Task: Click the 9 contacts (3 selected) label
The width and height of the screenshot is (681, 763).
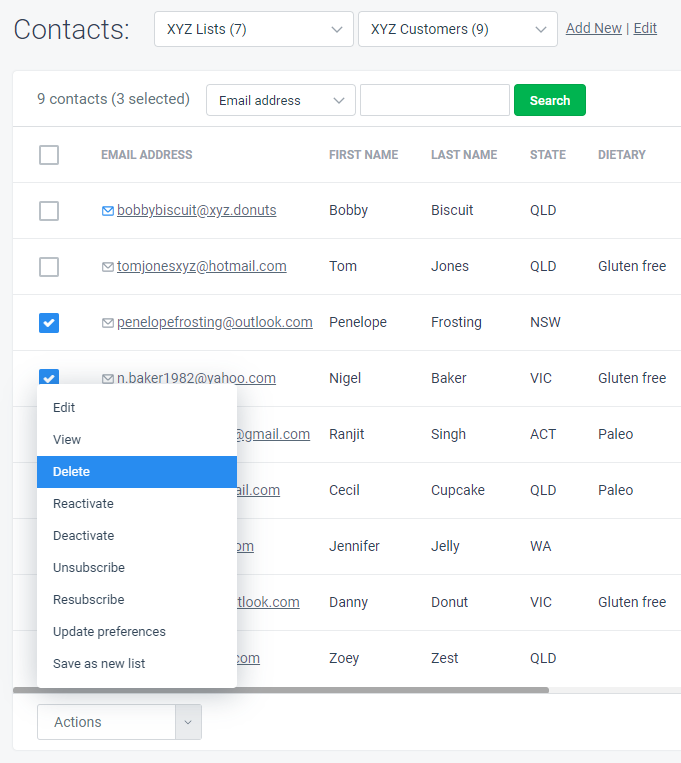Action: coord(113,99)
